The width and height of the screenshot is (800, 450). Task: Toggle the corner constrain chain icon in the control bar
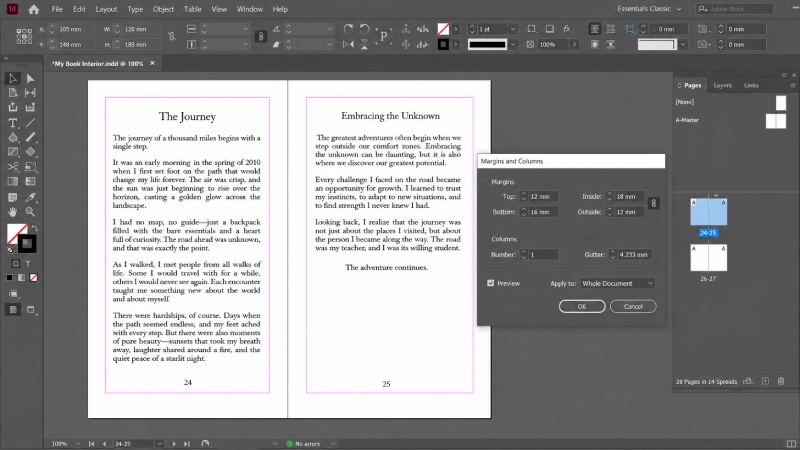tap(261, 36)
